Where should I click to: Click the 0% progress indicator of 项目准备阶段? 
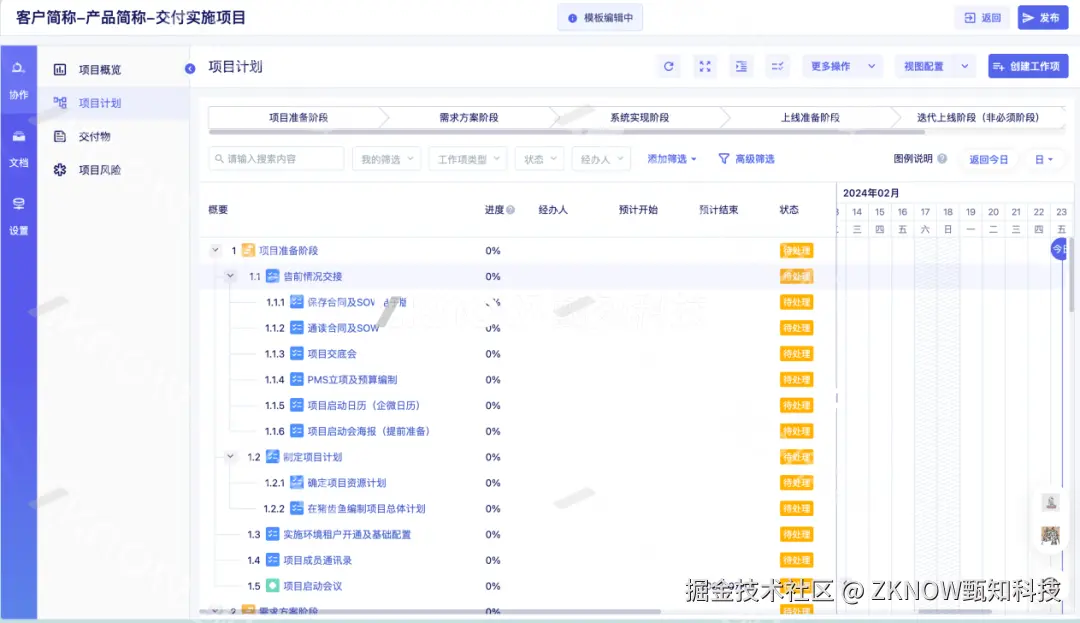[x=492, y=250]
